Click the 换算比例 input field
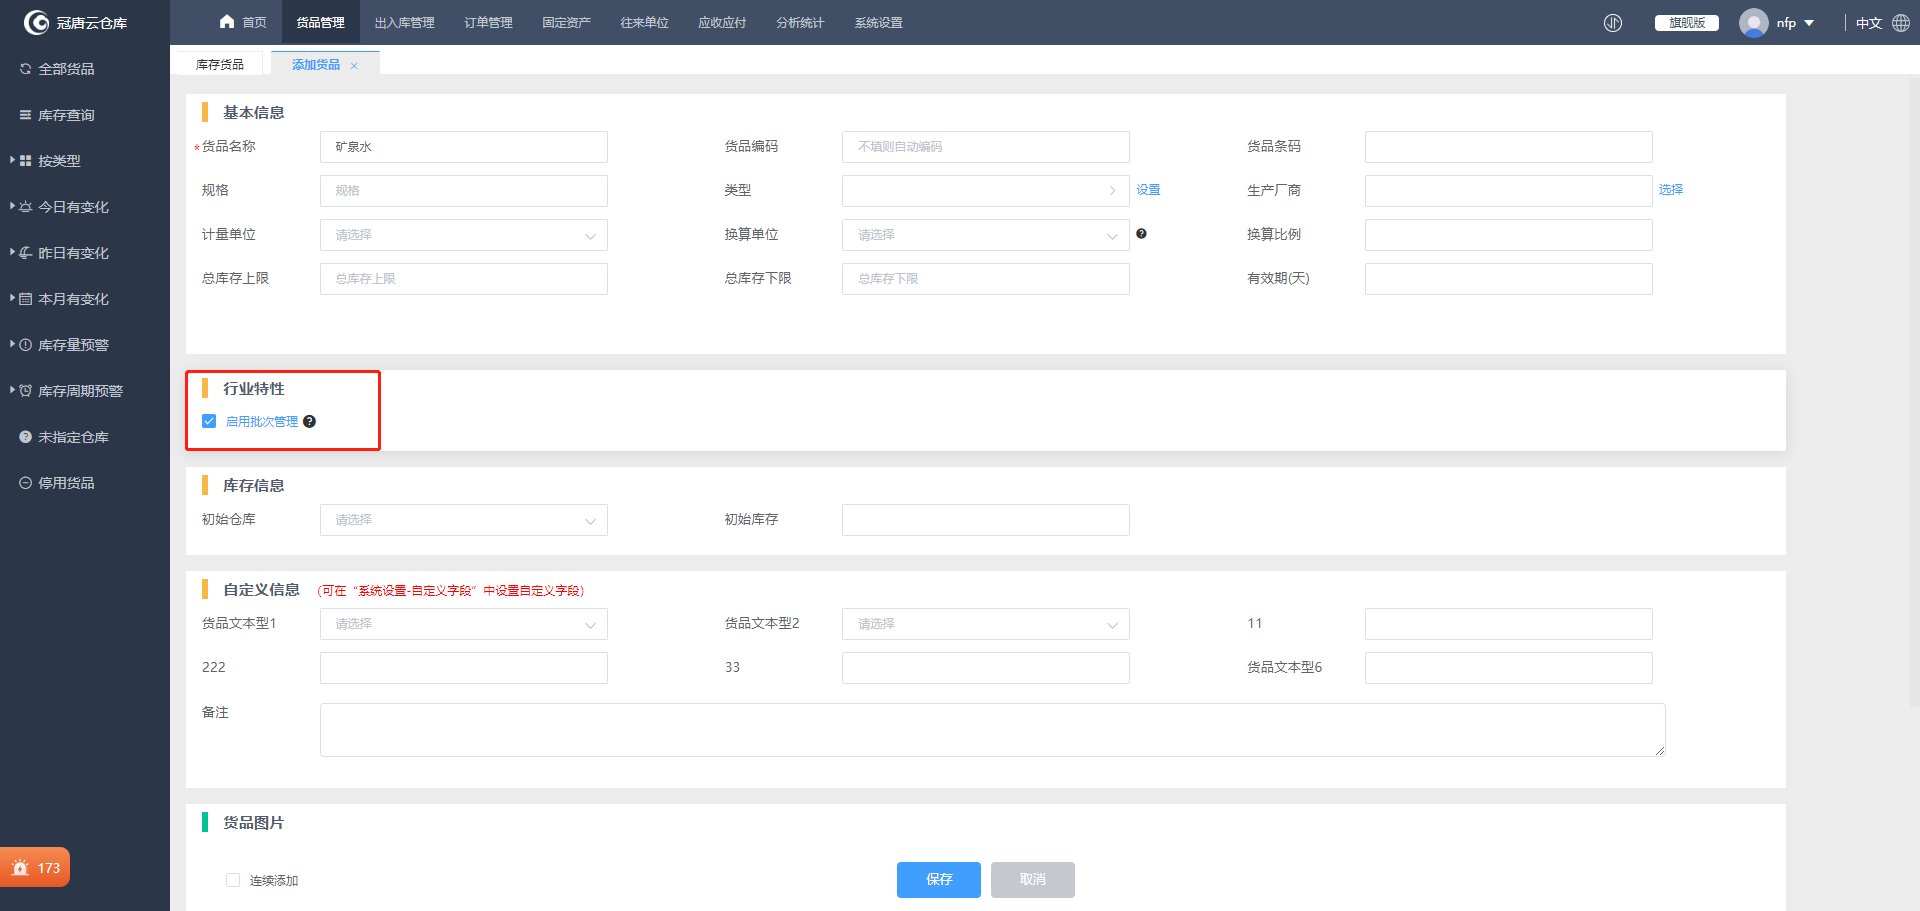Screen dimensions: 1920x911 pyautogui.click(x=1509, y=235)
